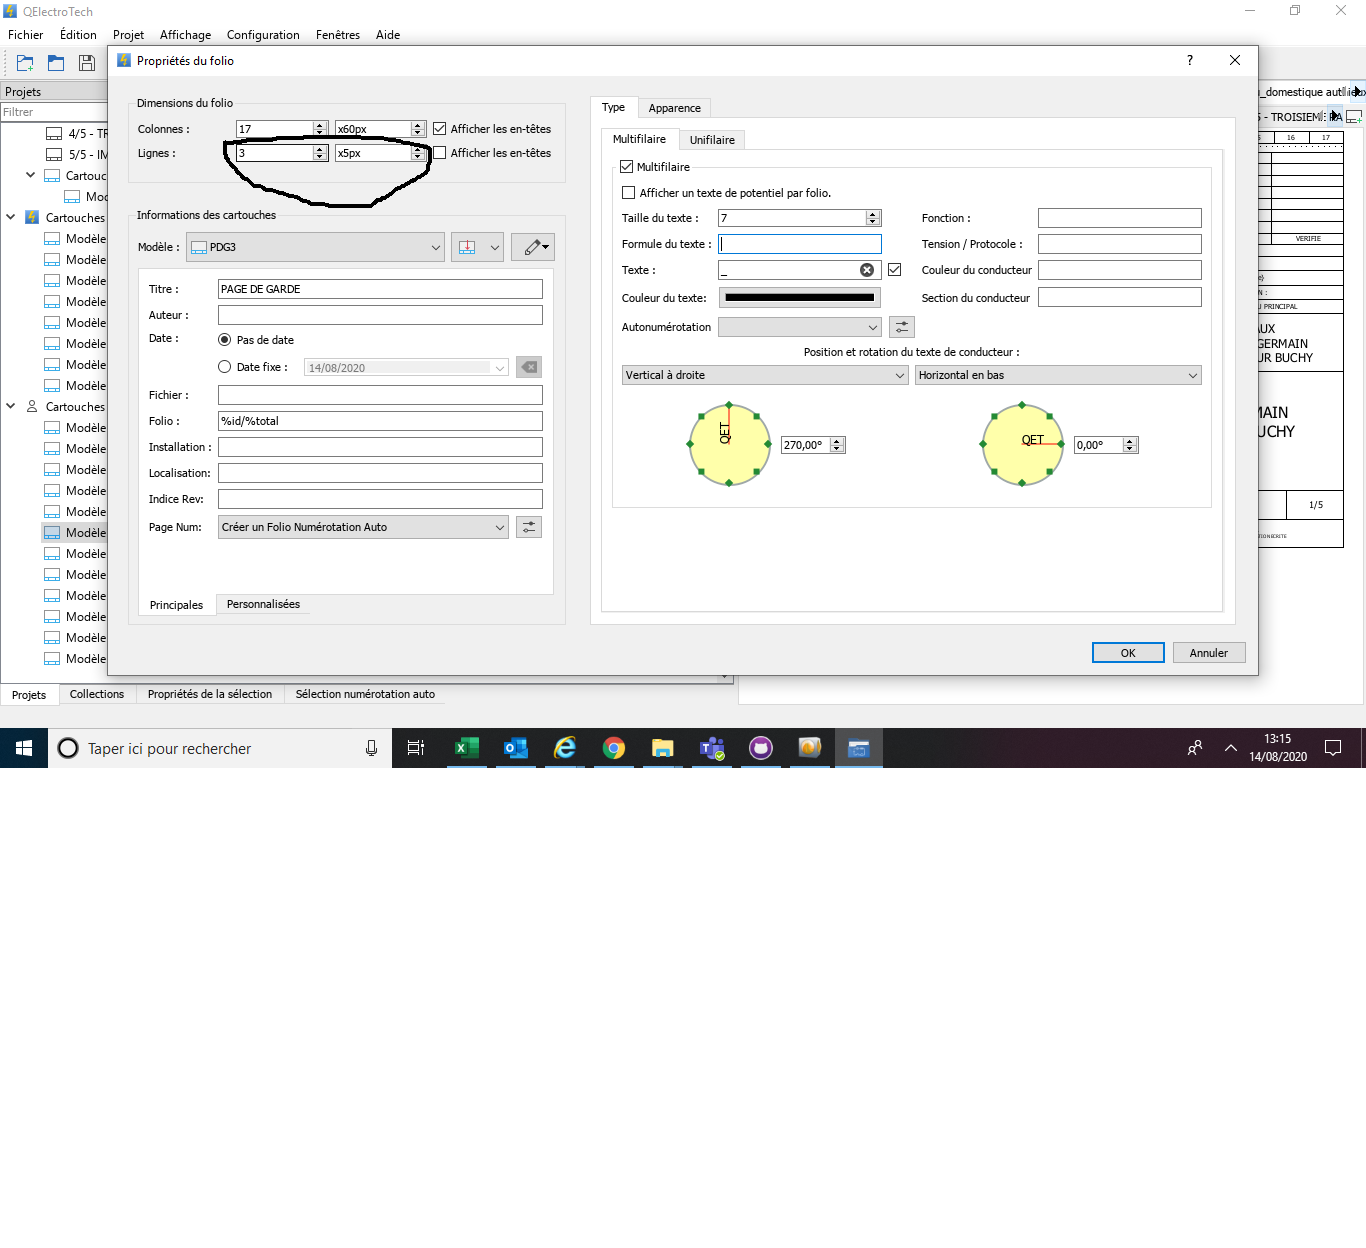Click the edit title block template pencil icon
The image size is (1366, 1248).
(533, 247)
